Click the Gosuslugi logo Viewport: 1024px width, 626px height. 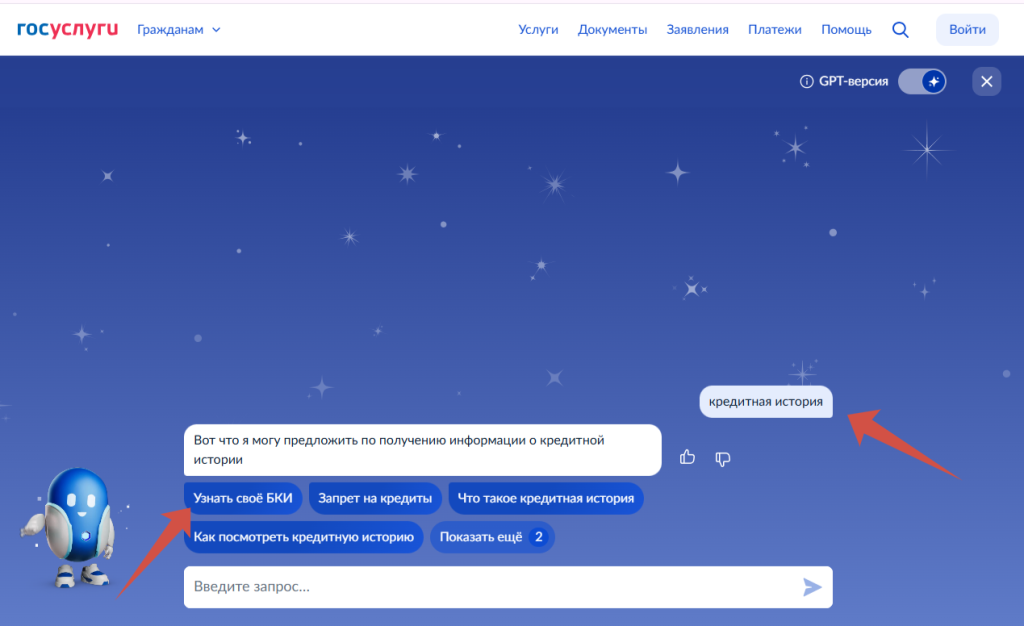click(x=67, y=29)
